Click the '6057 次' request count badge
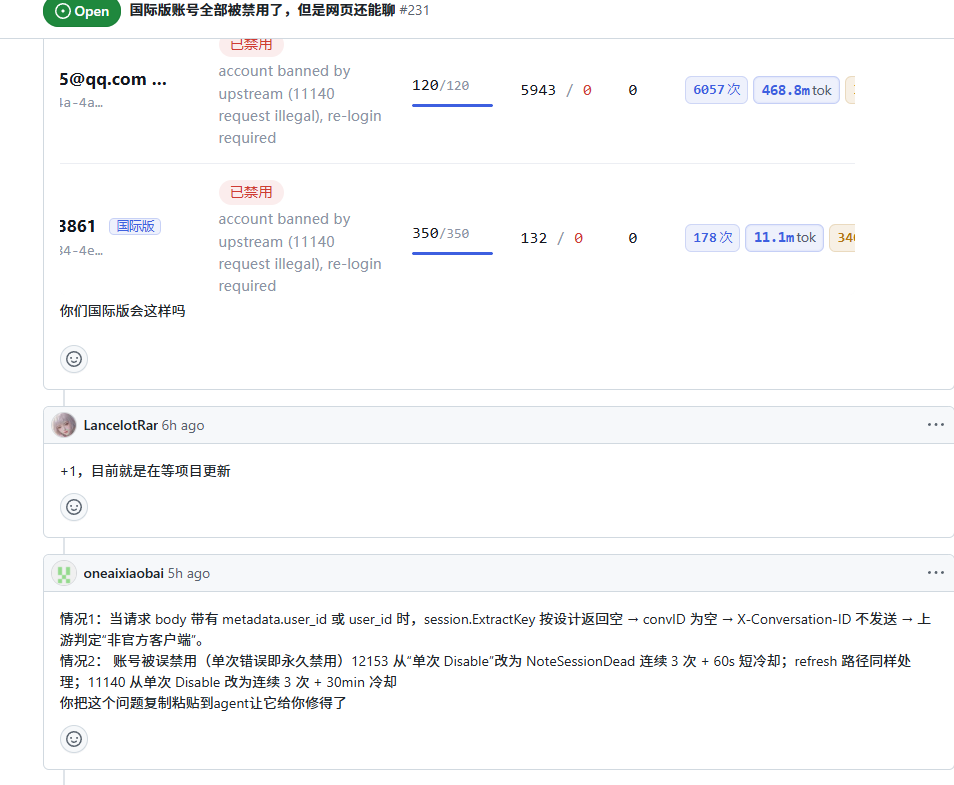 [x=716, y=90]
